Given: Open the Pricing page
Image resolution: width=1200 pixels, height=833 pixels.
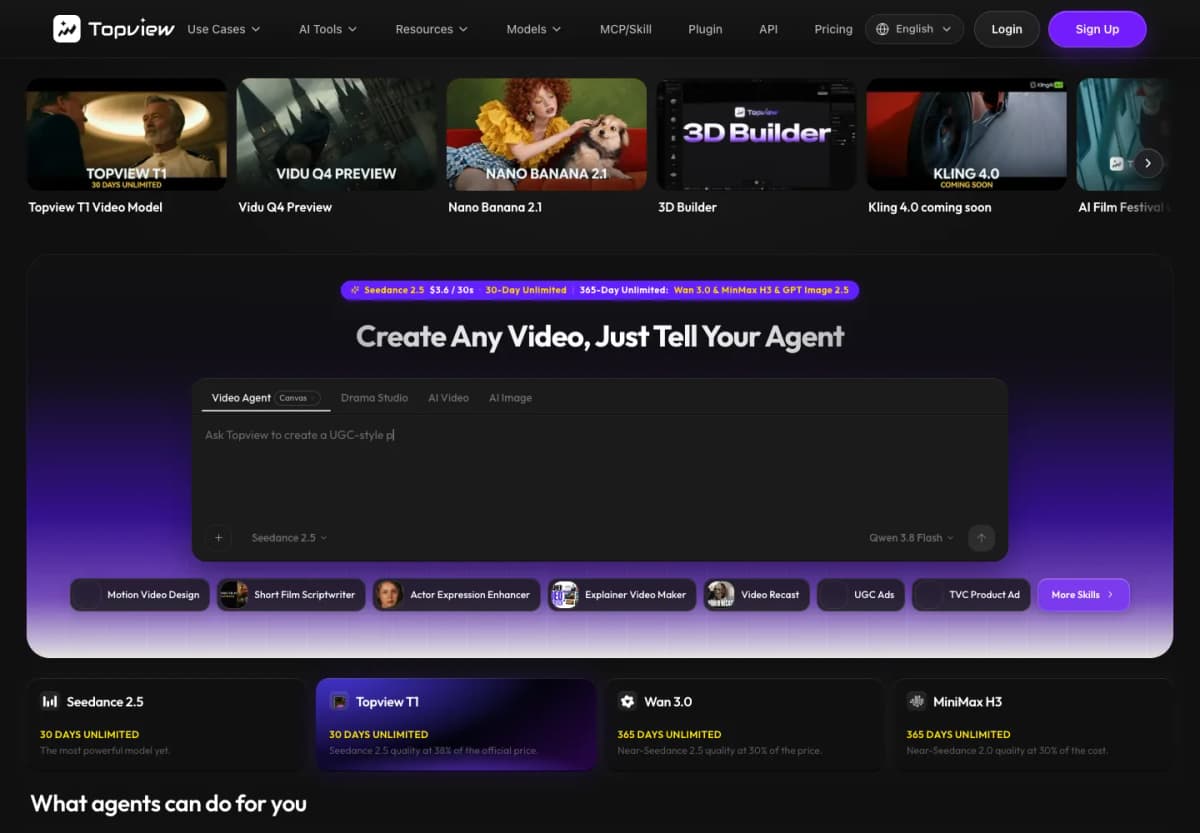Looking at the screenshot, I should 833,29.
